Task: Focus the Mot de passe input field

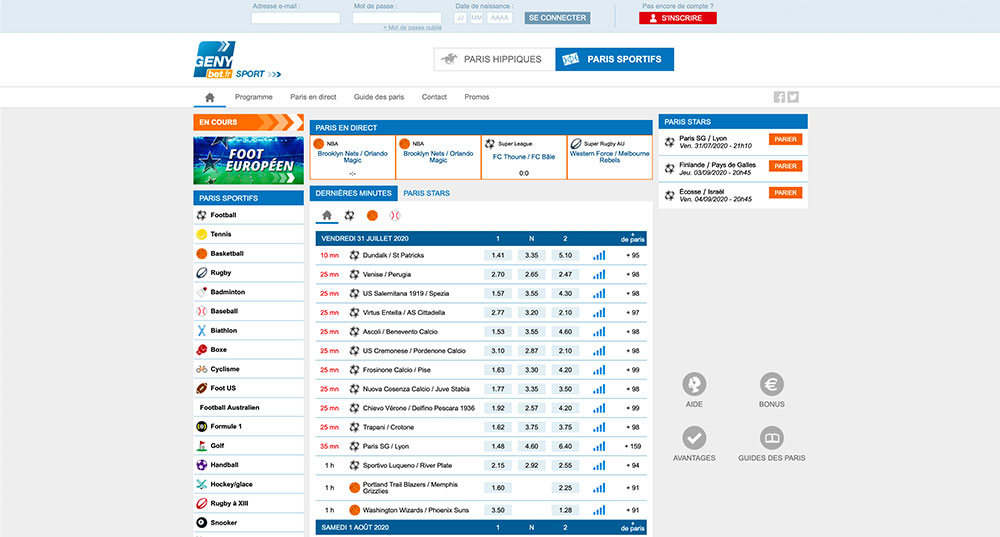Action: [x=397, y=18]
